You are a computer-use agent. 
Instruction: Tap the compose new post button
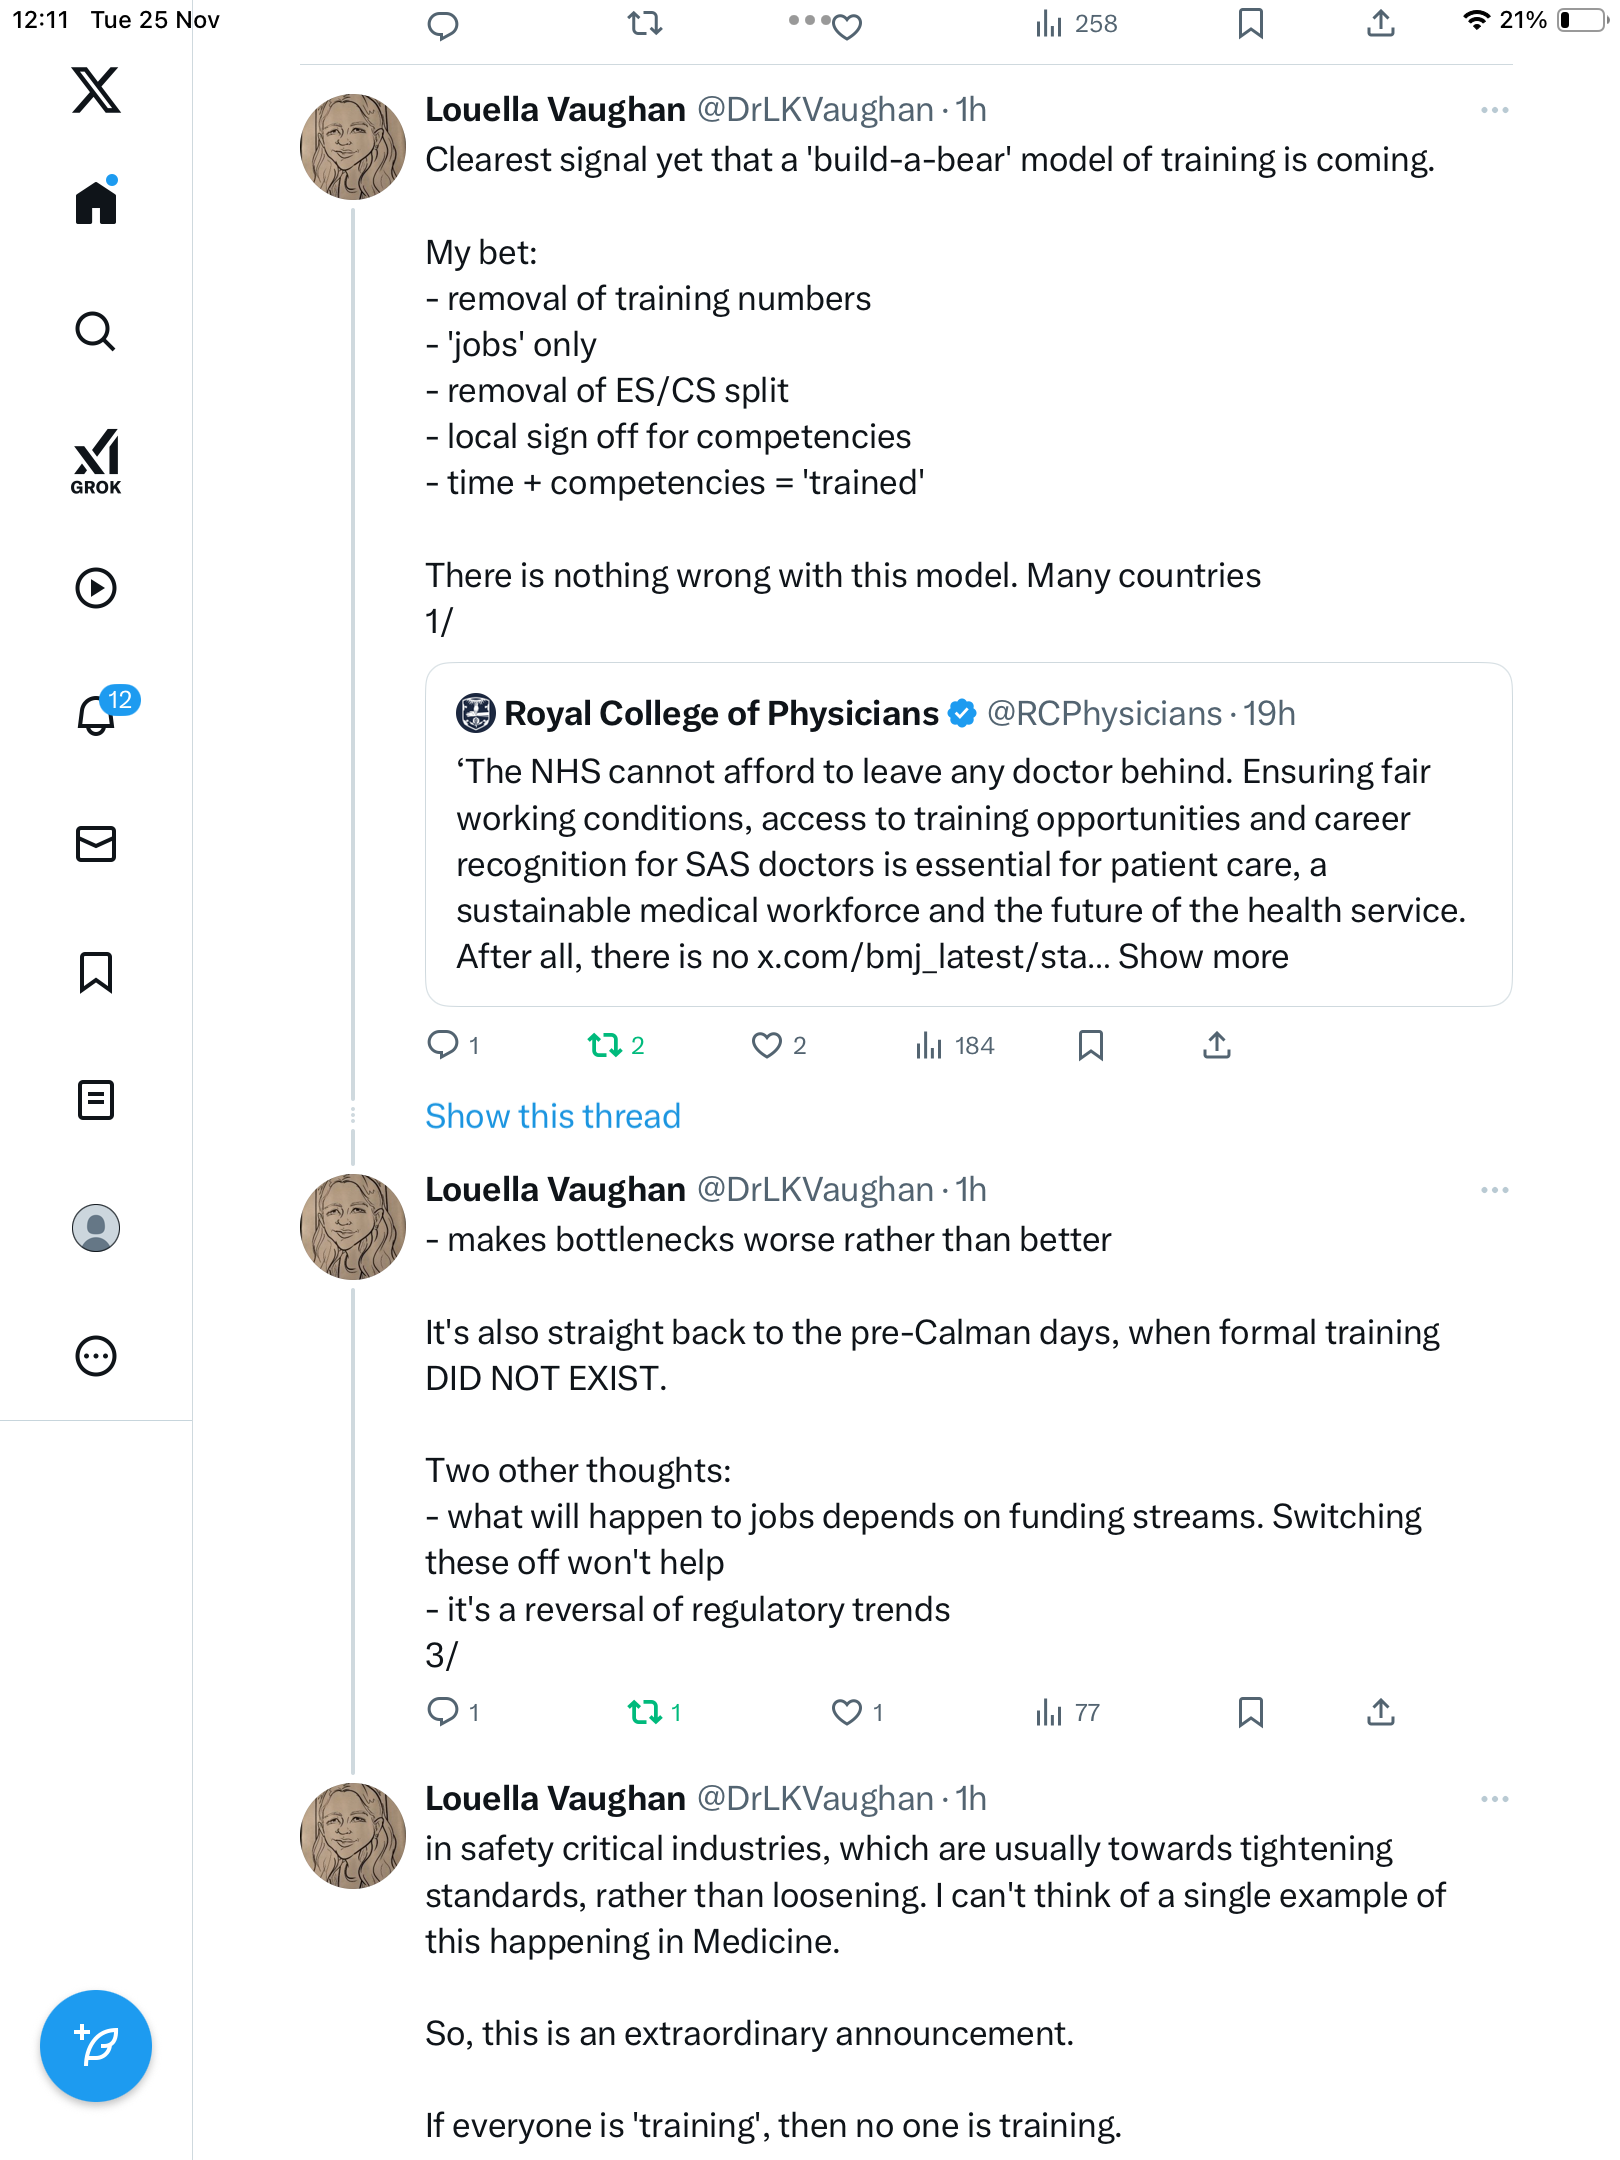tap(96, 2046)
